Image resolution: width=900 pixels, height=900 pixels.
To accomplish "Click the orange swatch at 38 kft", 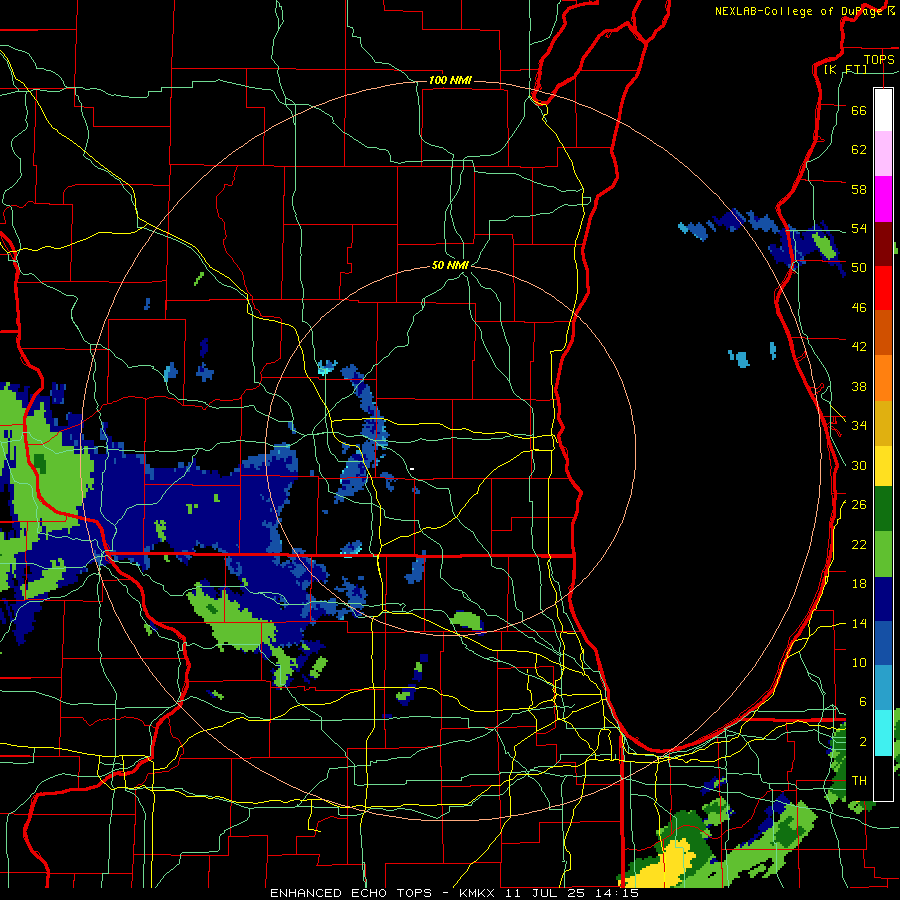I will (883, 378).
